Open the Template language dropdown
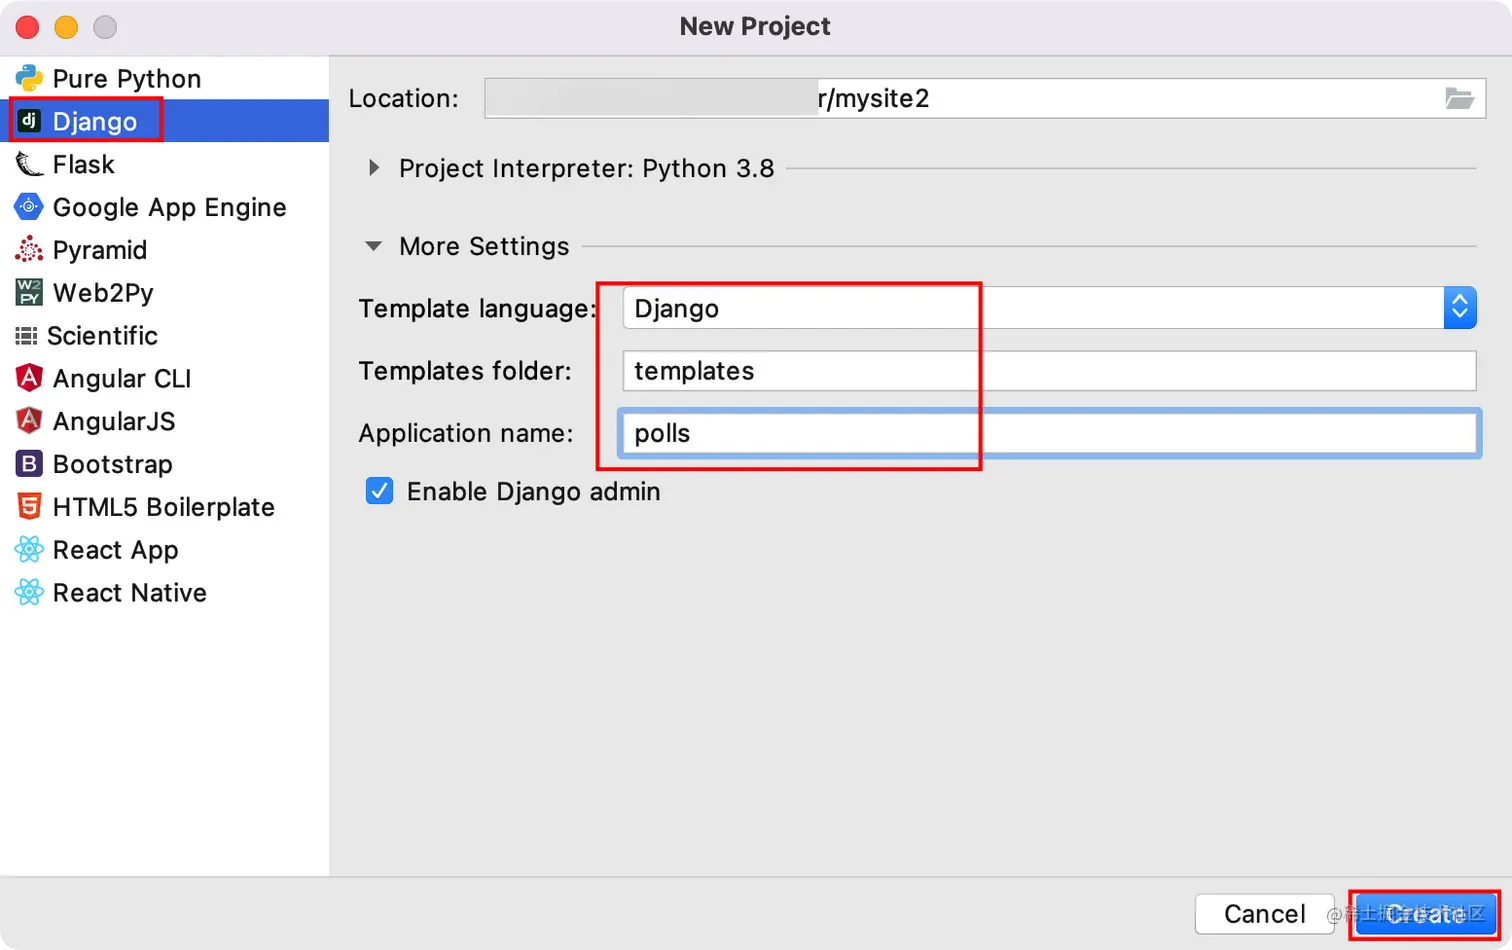 [x=1459, y=308]
